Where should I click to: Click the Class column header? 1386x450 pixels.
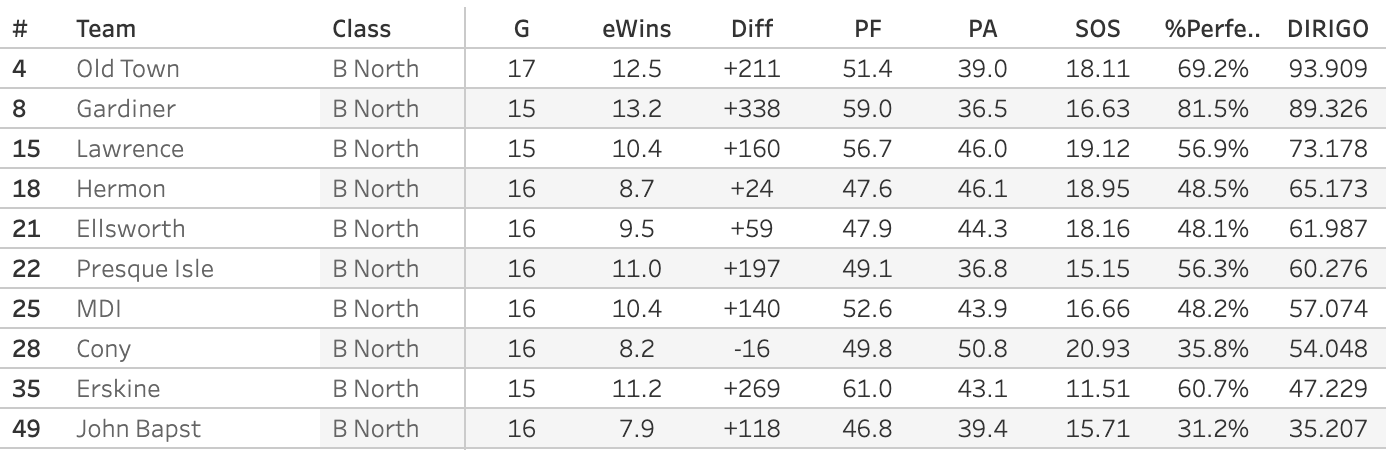pyautogui.click(x=362, y=29)
